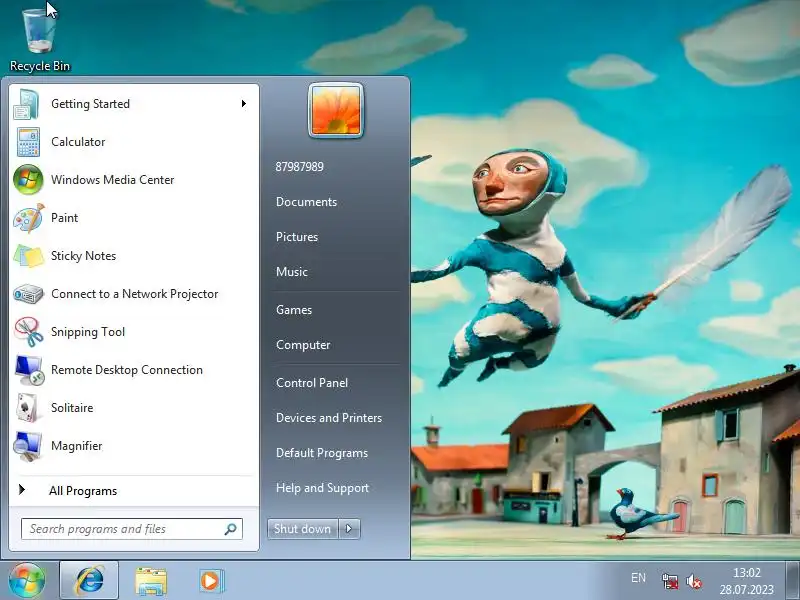This screenshot has height=600, width=800.
Task: Click the Remote Desktop Connection icon
Action: coord(29,370)
